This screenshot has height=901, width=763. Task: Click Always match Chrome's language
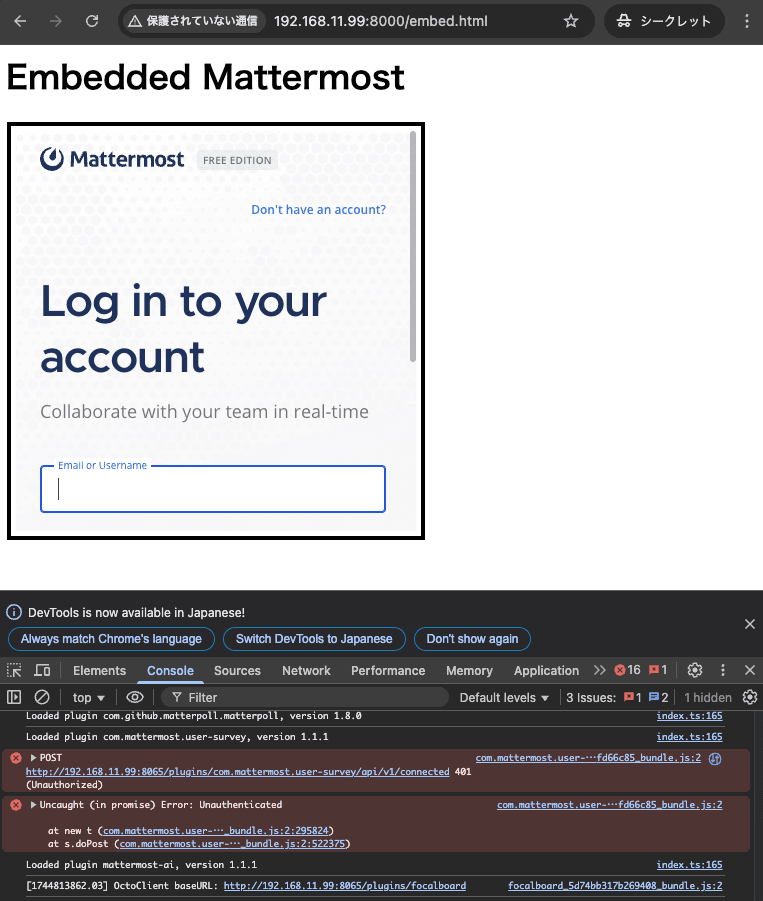[x=111, y=639]
